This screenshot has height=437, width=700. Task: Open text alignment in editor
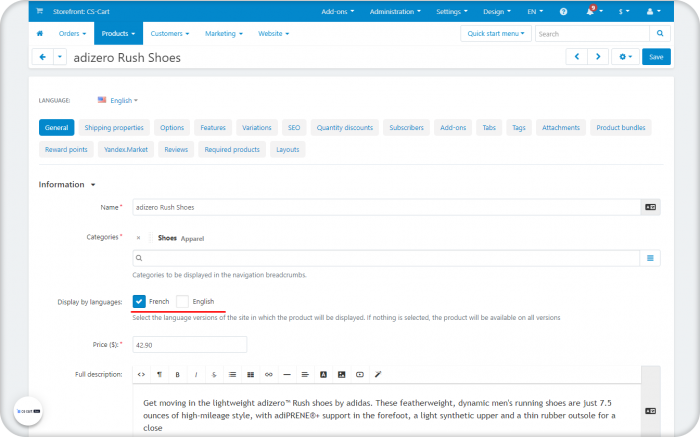(305, 375)
